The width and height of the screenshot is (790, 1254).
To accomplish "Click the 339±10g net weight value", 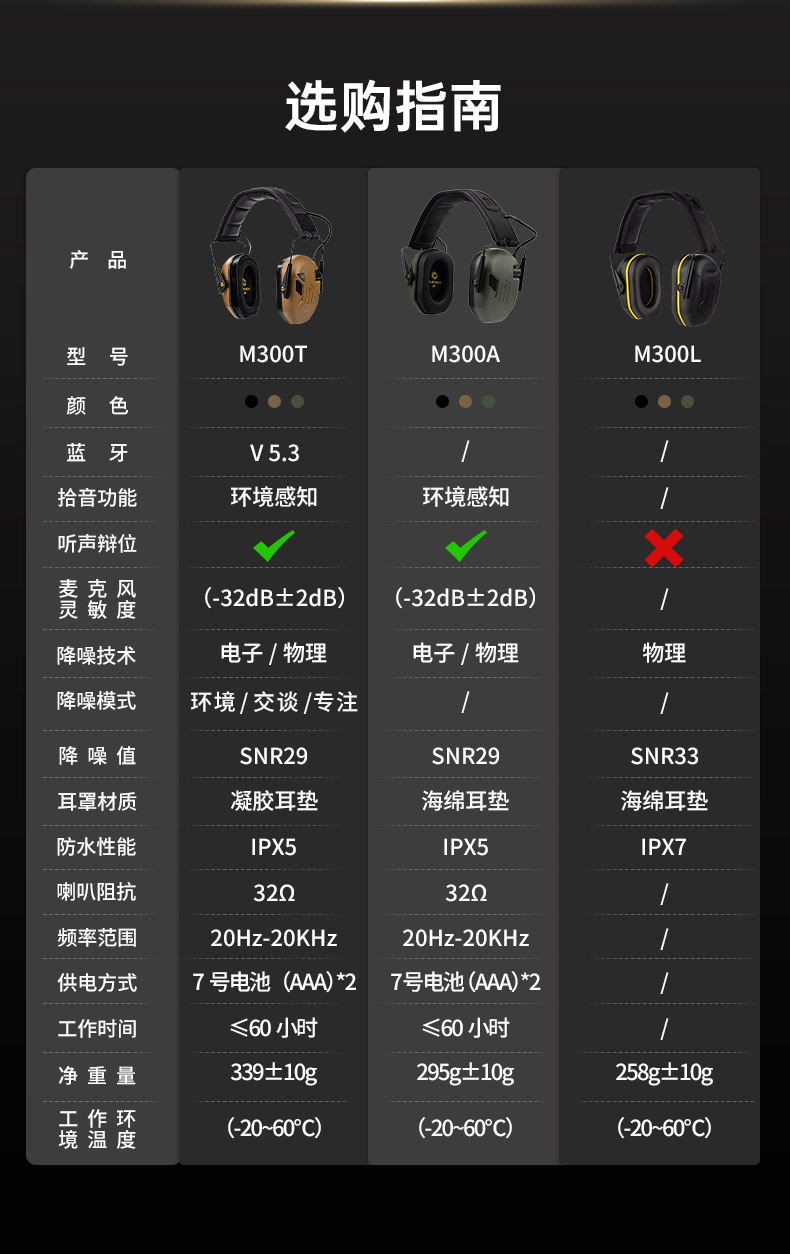I will pyautogui.click(x=274, y=1073).
